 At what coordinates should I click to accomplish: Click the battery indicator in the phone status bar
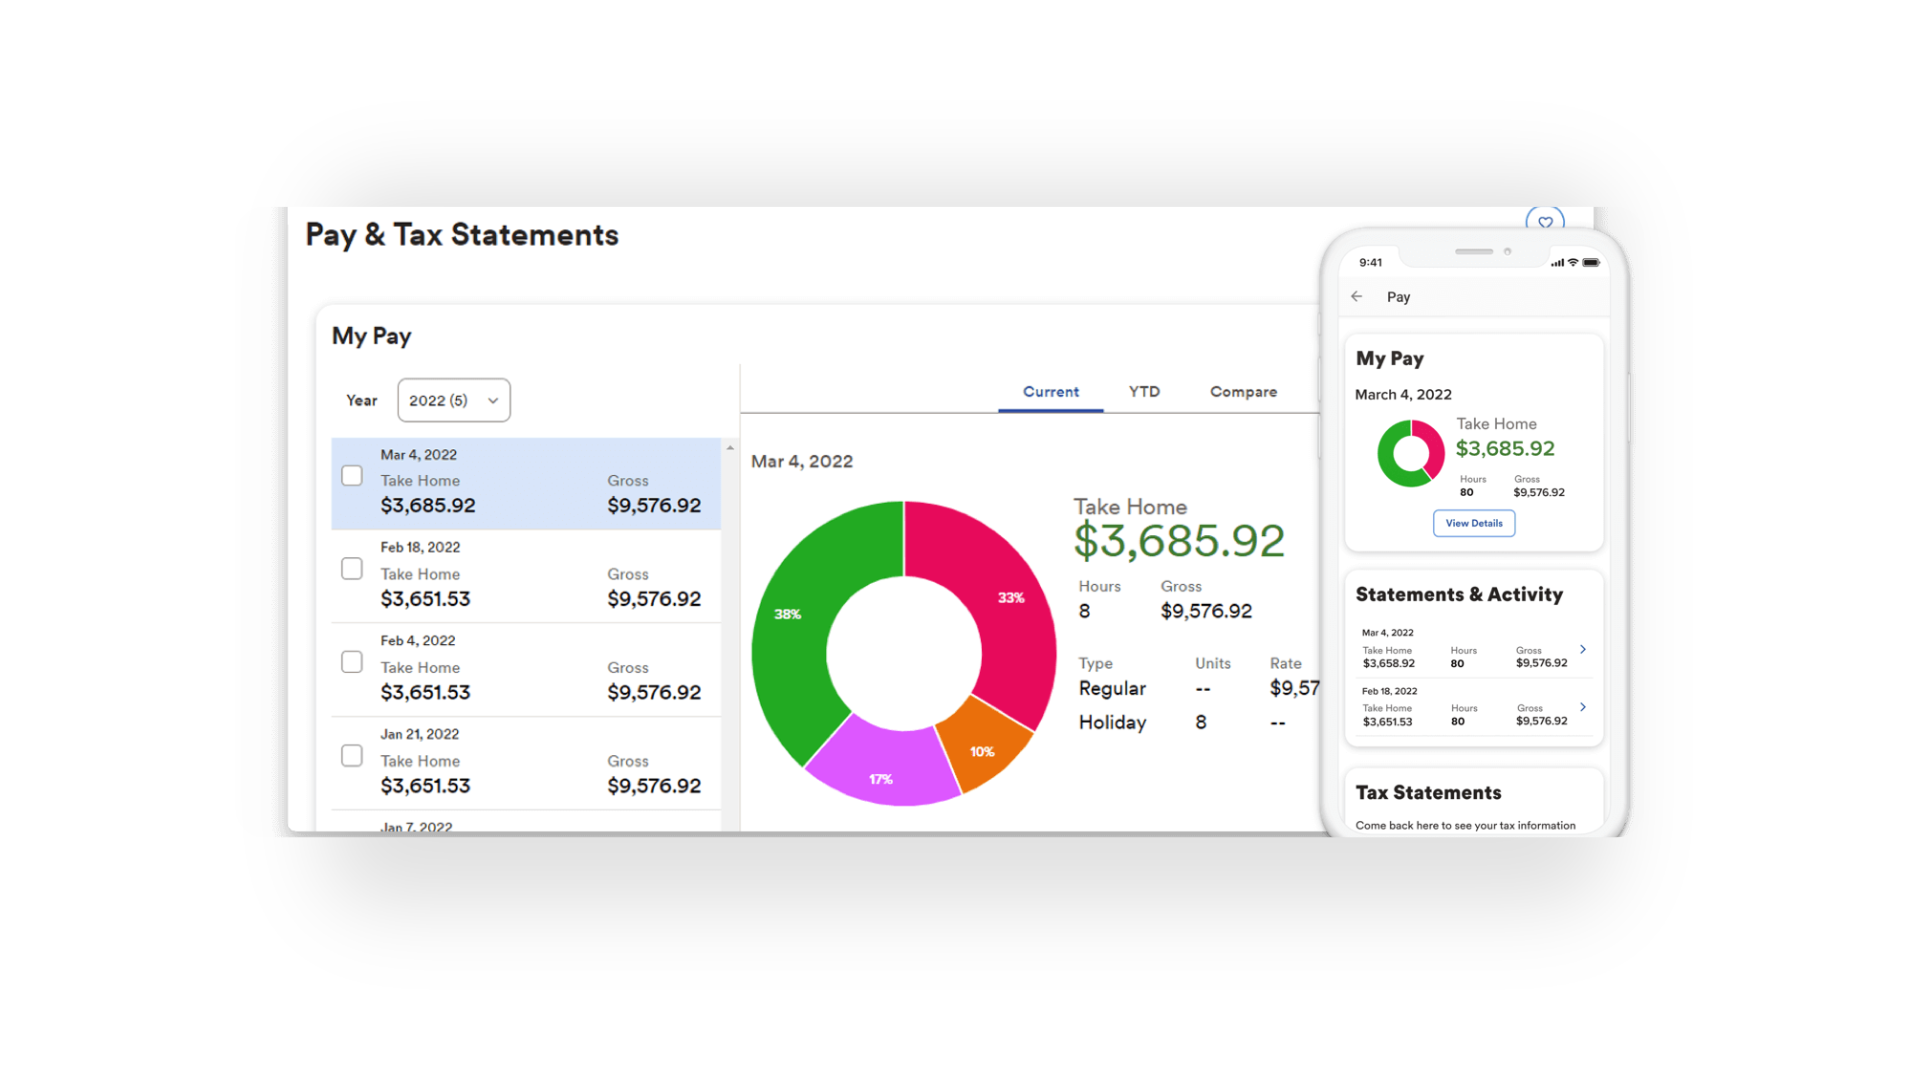pyautogui.click(x=1592, y=262)
